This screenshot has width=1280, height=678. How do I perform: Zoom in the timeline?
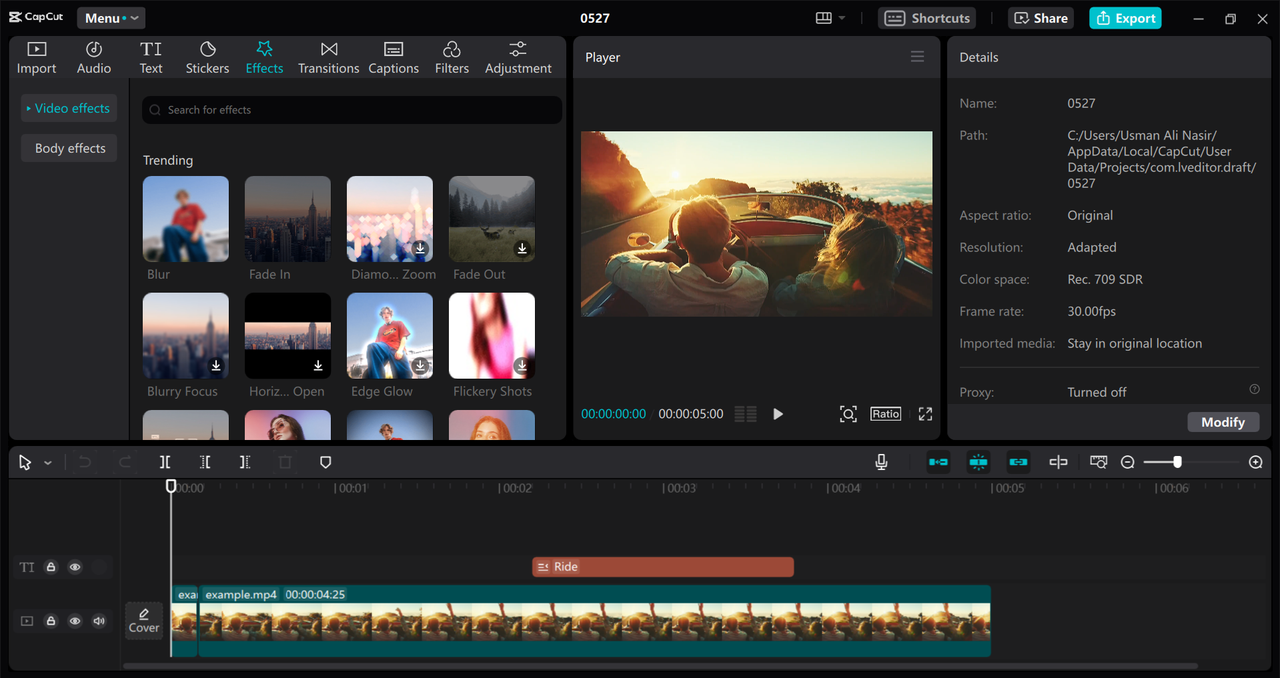click(1256, 462)
